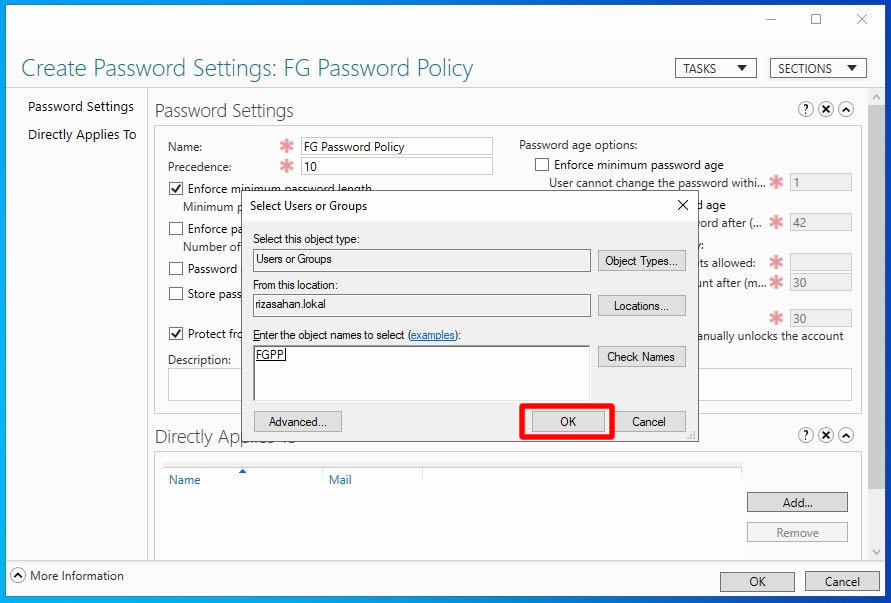
Task: Click help icon in Directly Applies To section
Action: (x=805, y=435)
